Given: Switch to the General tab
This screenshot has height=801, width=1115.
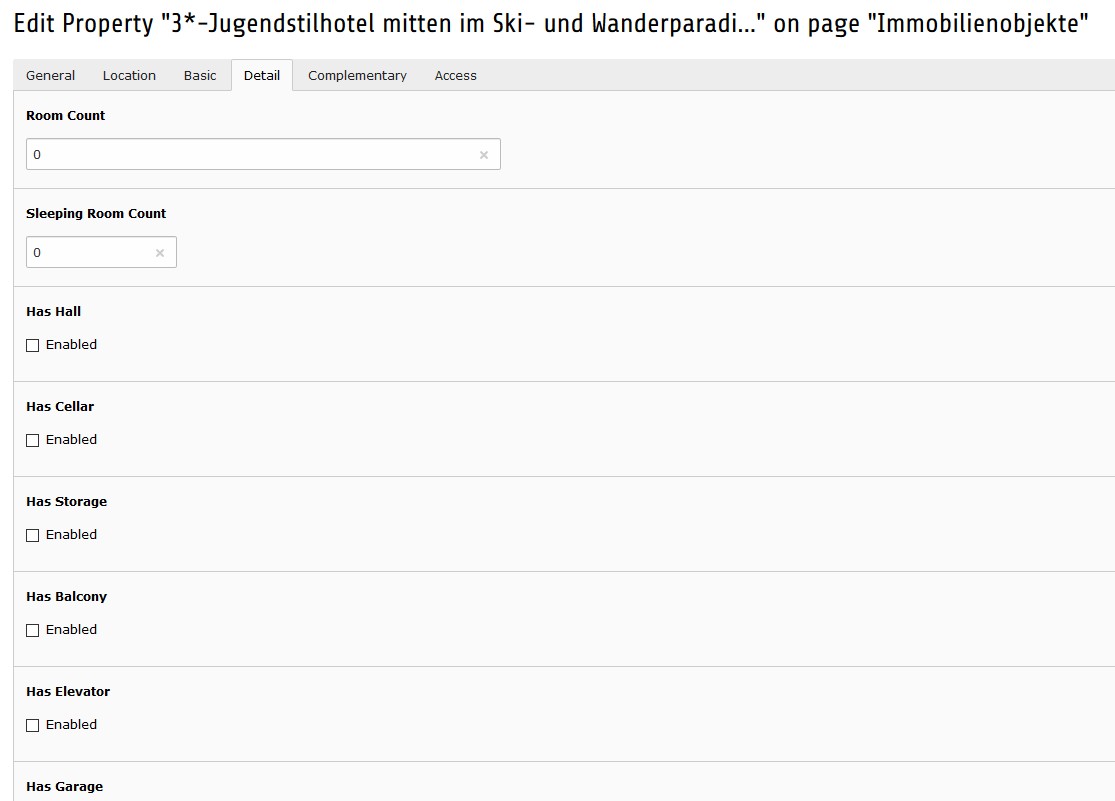Looking at the screenshot, I should 50,75.
